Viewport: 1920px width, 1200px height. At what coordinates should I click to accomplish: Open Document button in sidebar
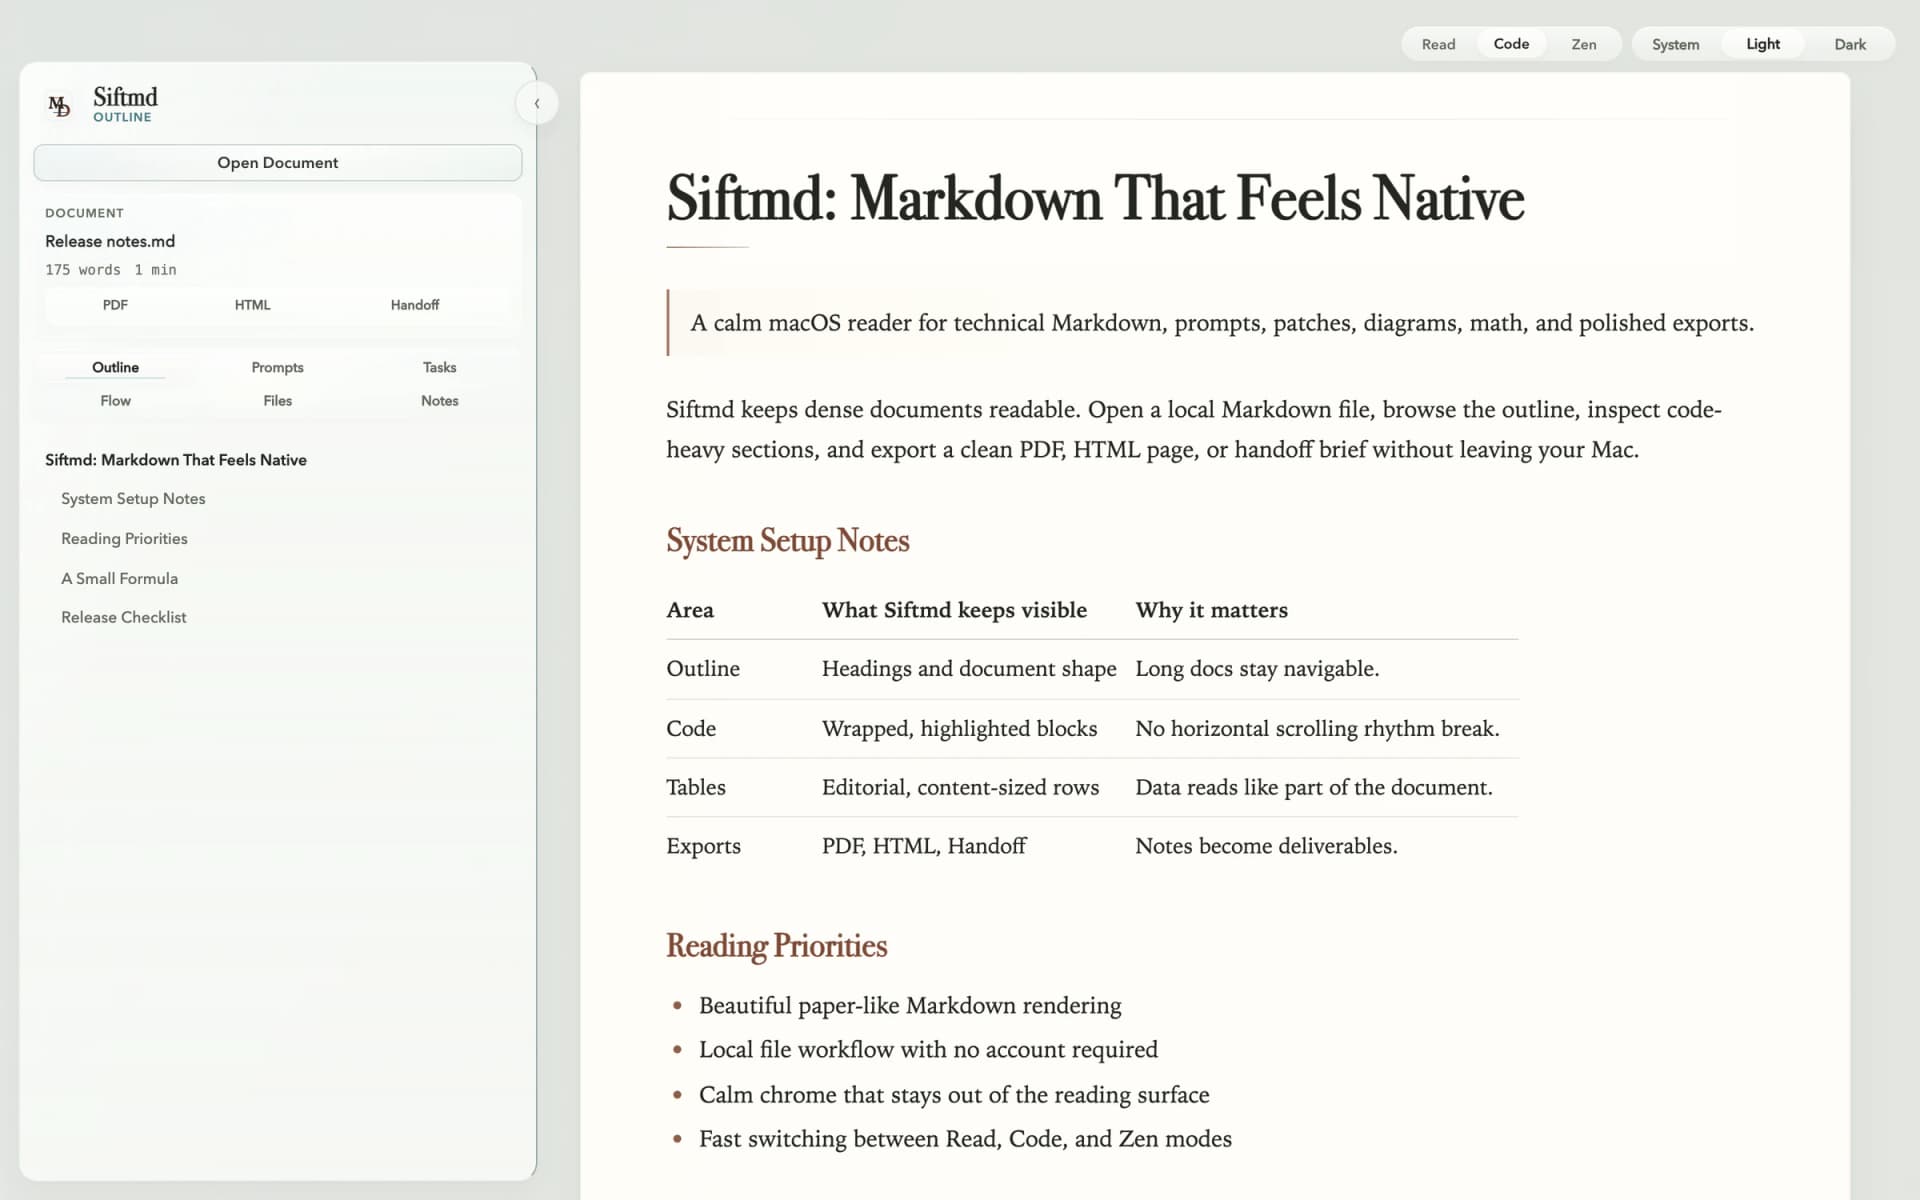point(278,163)
